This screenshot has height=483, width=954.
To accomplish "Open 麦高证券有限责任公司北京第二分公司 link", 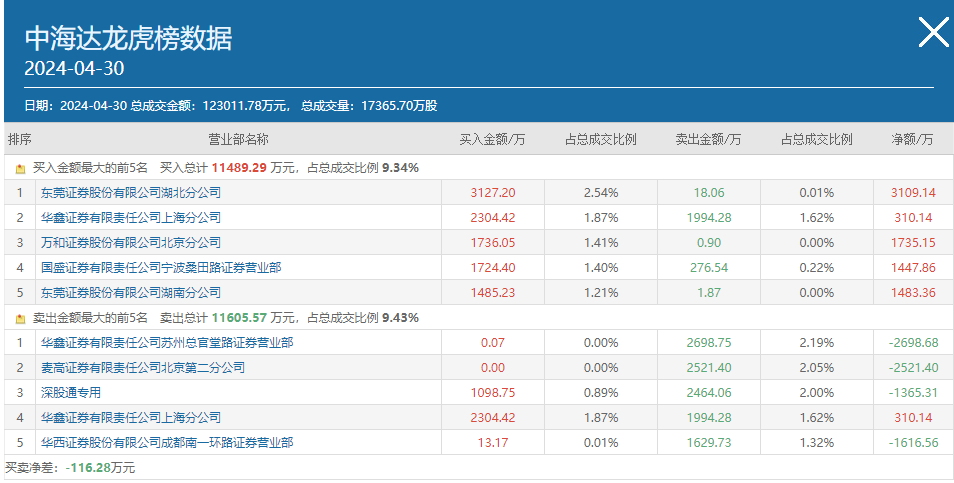I will [x=143, y=367].
